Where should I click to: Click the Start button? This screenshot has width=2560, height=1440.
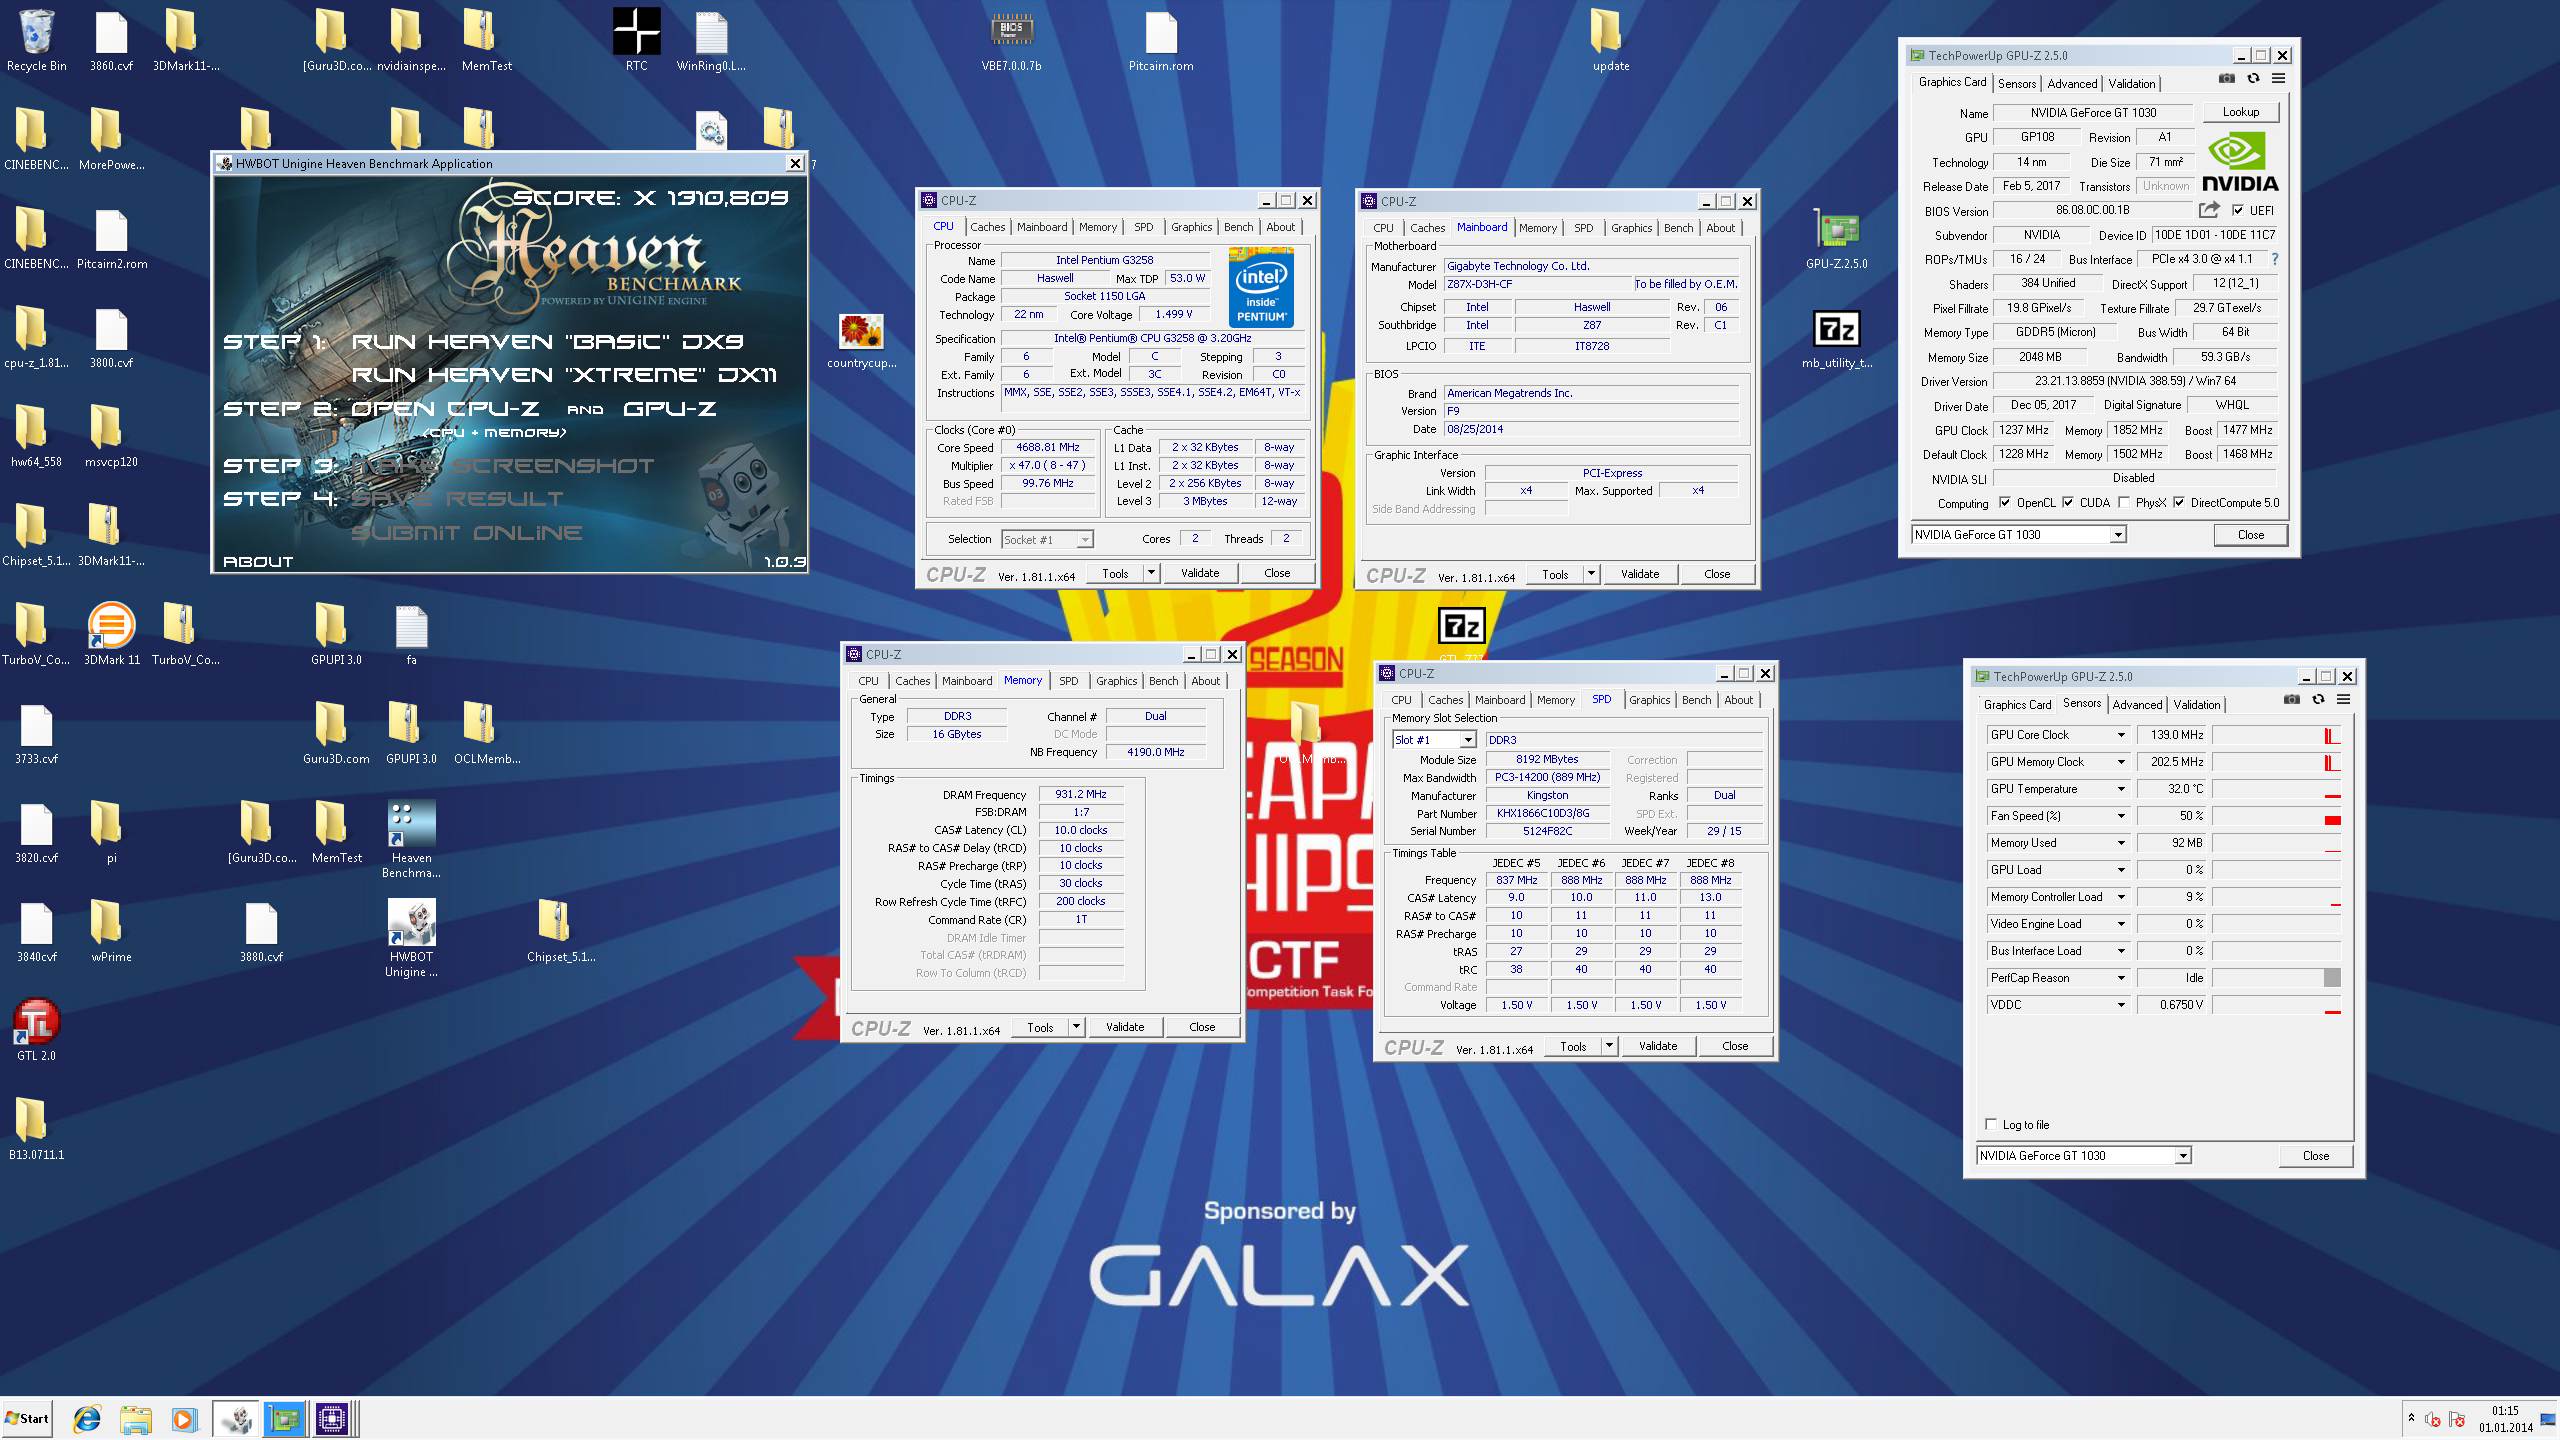[27, 1418]
